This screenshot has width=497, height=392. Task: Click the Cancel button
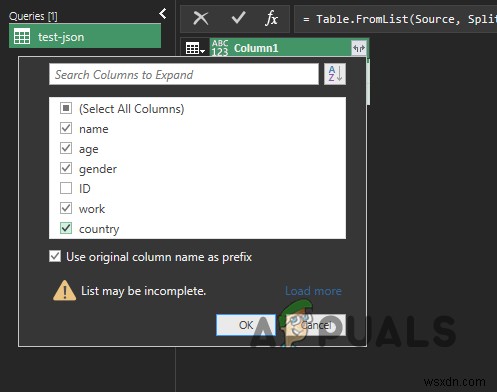[x=316, y=325]
